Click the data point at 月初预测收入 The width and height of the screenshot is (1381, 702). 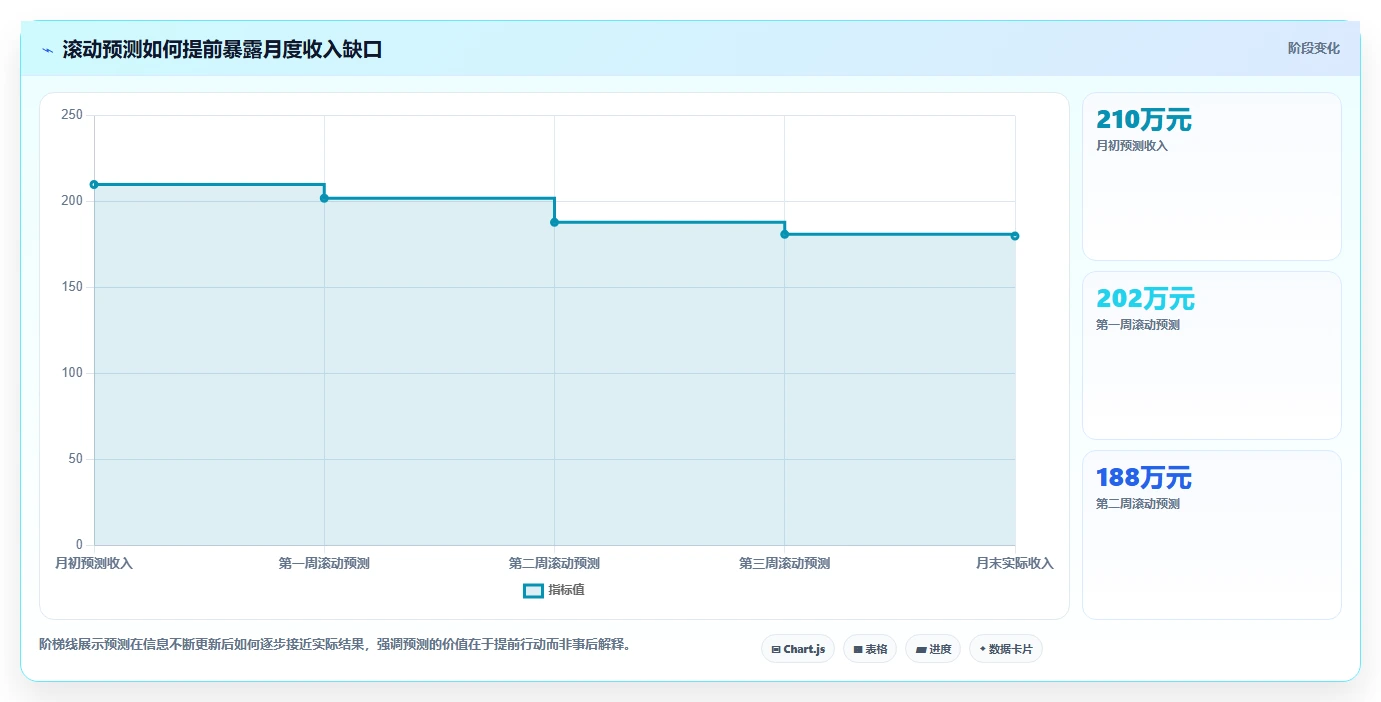tap(94, 184)
